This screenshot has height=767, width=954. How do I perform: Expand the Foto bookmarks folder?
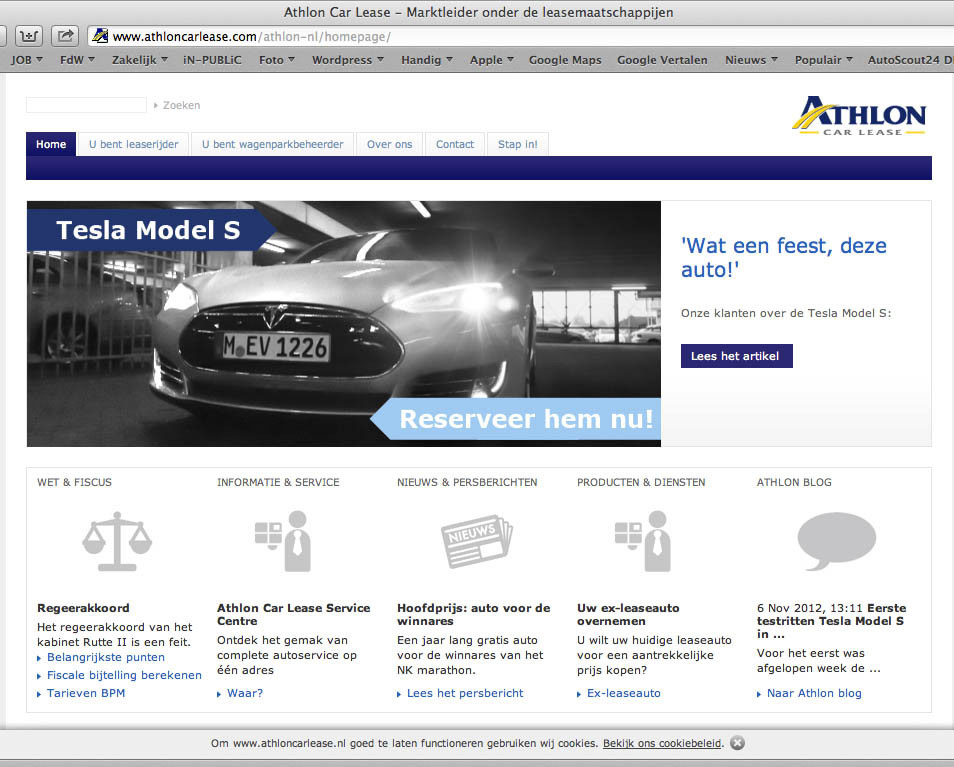(277, 60)
